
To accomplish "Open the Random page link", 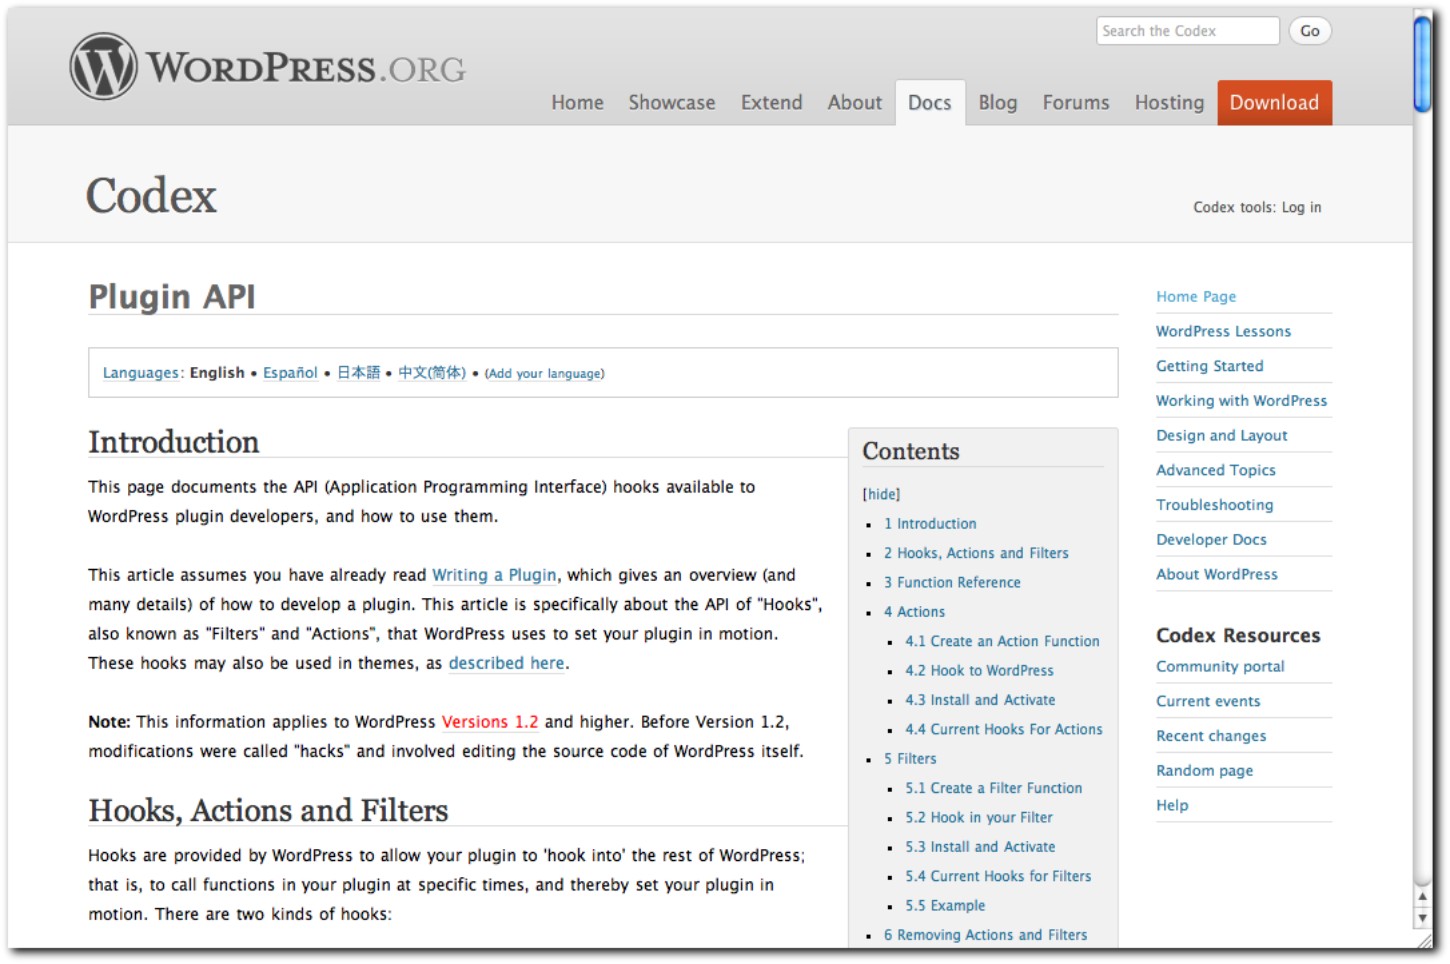I will tap(1204, 771).
